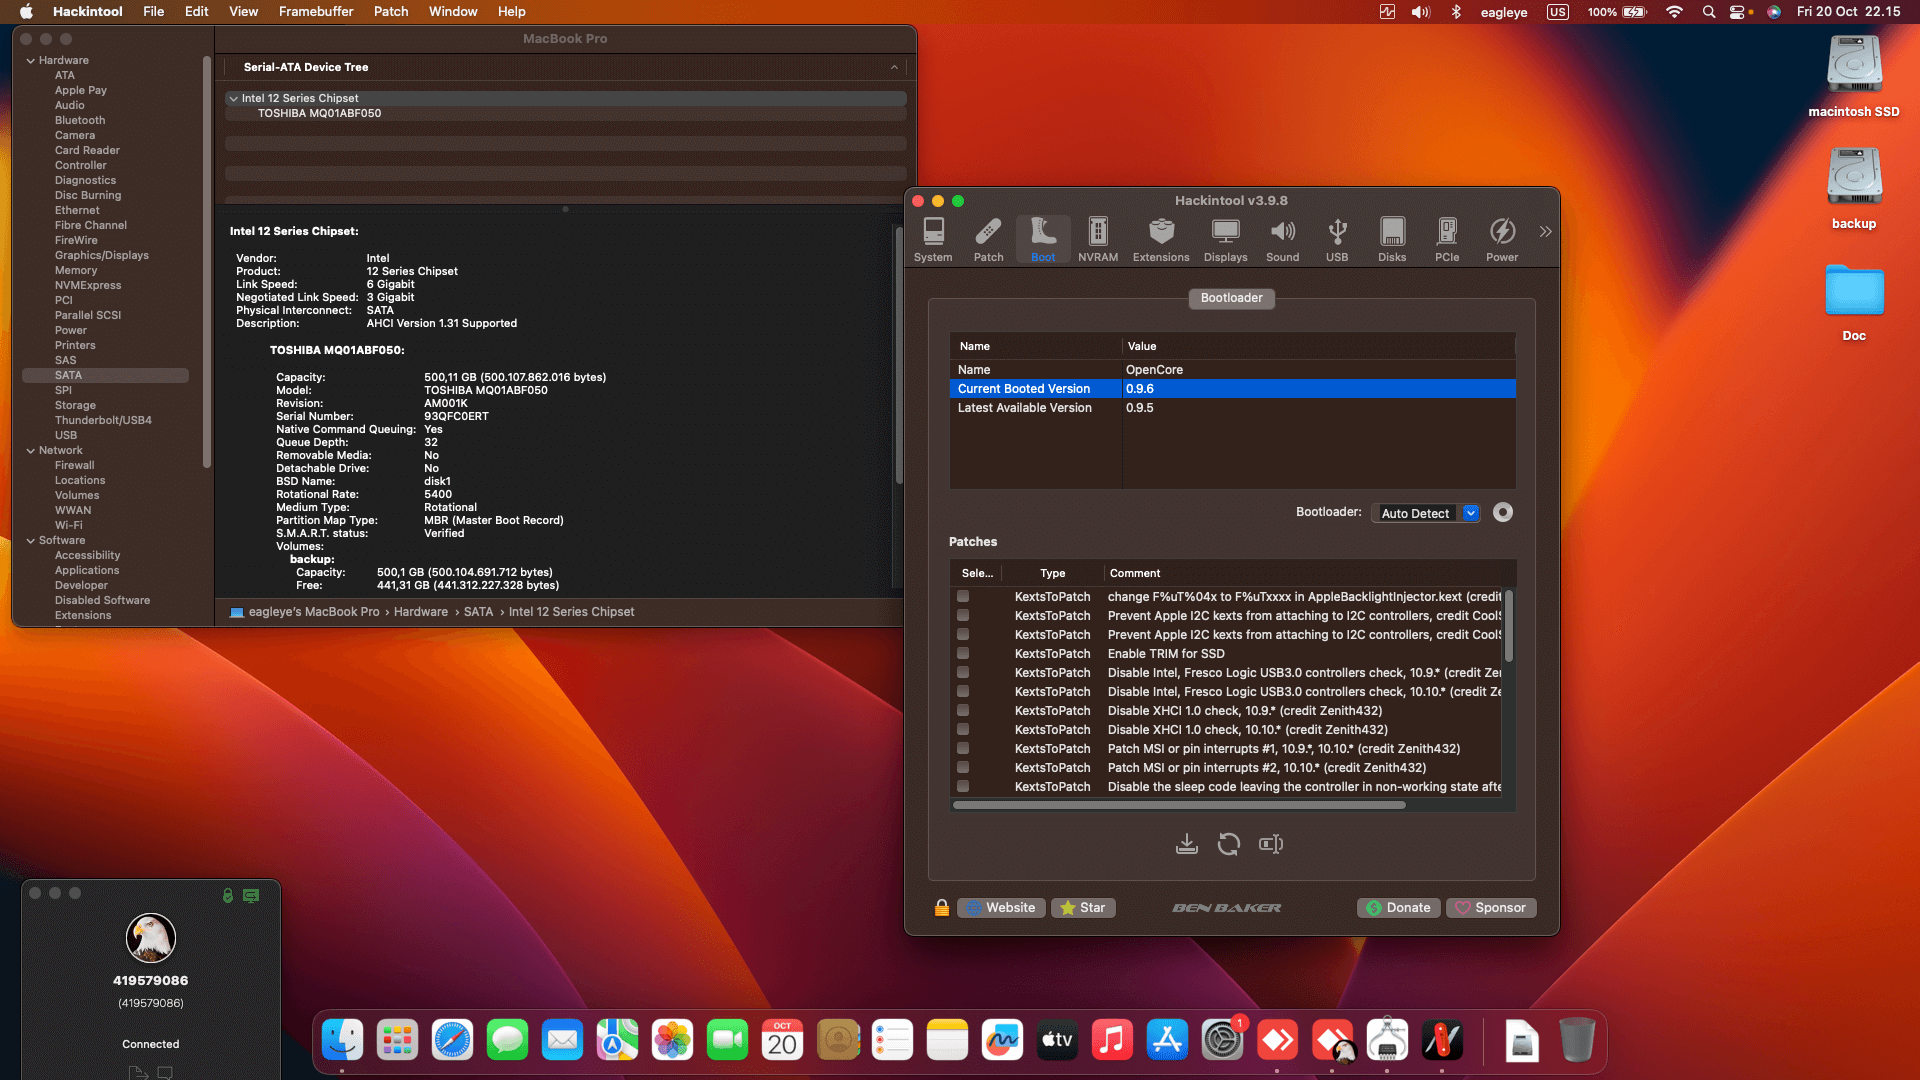Check the Disable XHCI 1.0 check 10.9 patch

(x=963, y=710)
